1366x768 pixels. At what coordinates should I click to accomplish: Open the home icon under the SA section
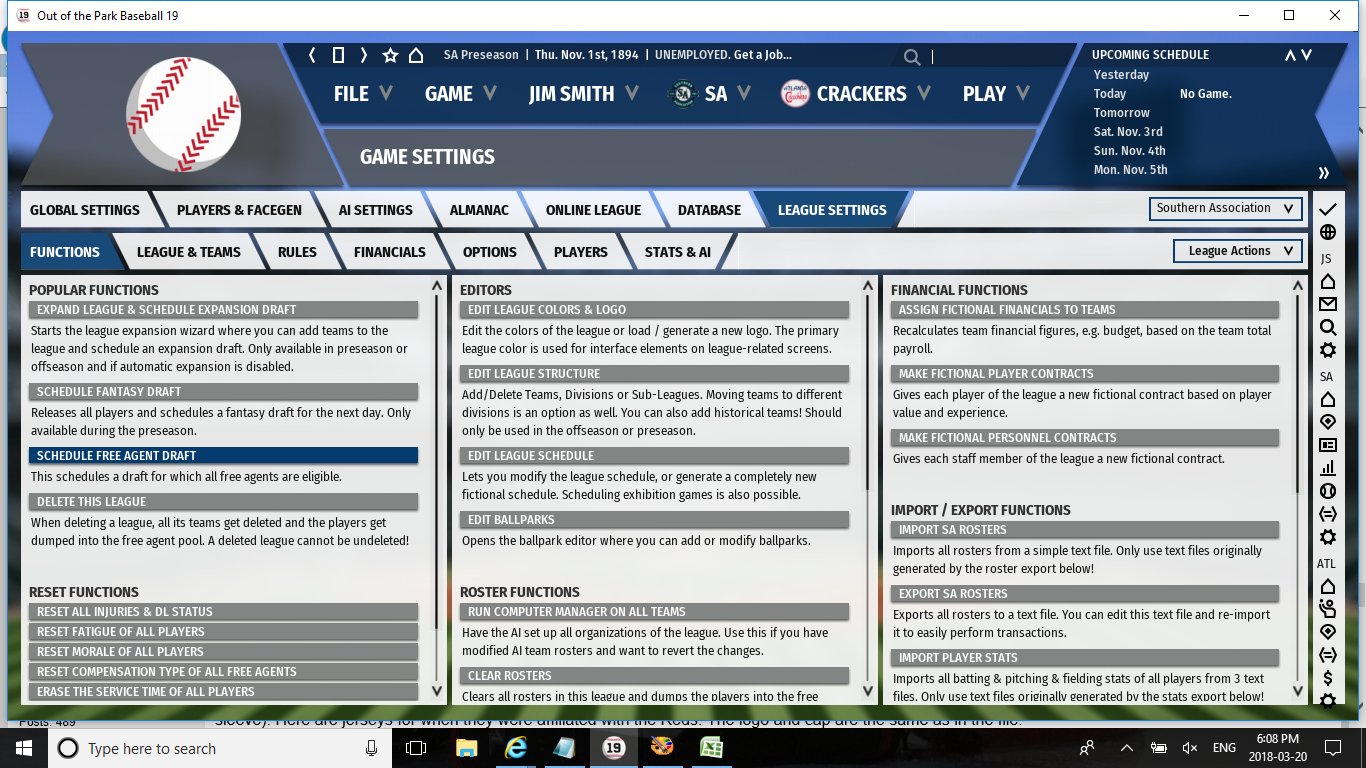coord(1327,399)
